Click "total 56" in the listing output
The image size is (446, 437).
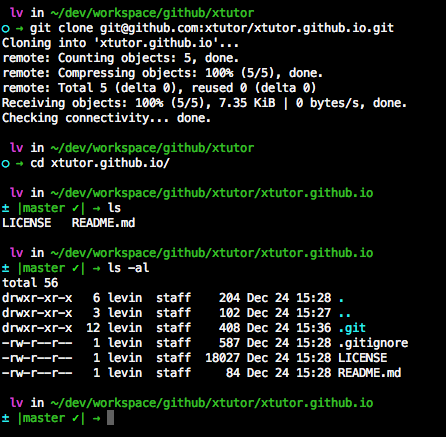[x=30, y=283]
